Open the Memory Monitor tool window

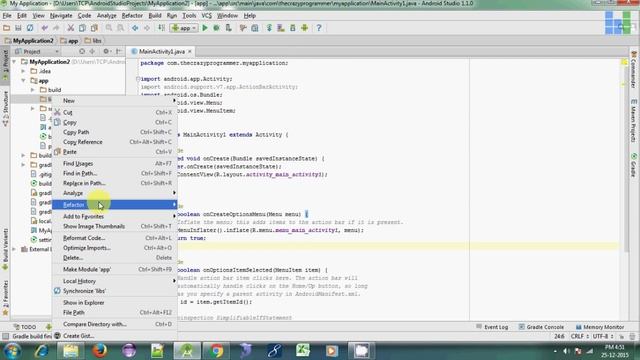600,327
